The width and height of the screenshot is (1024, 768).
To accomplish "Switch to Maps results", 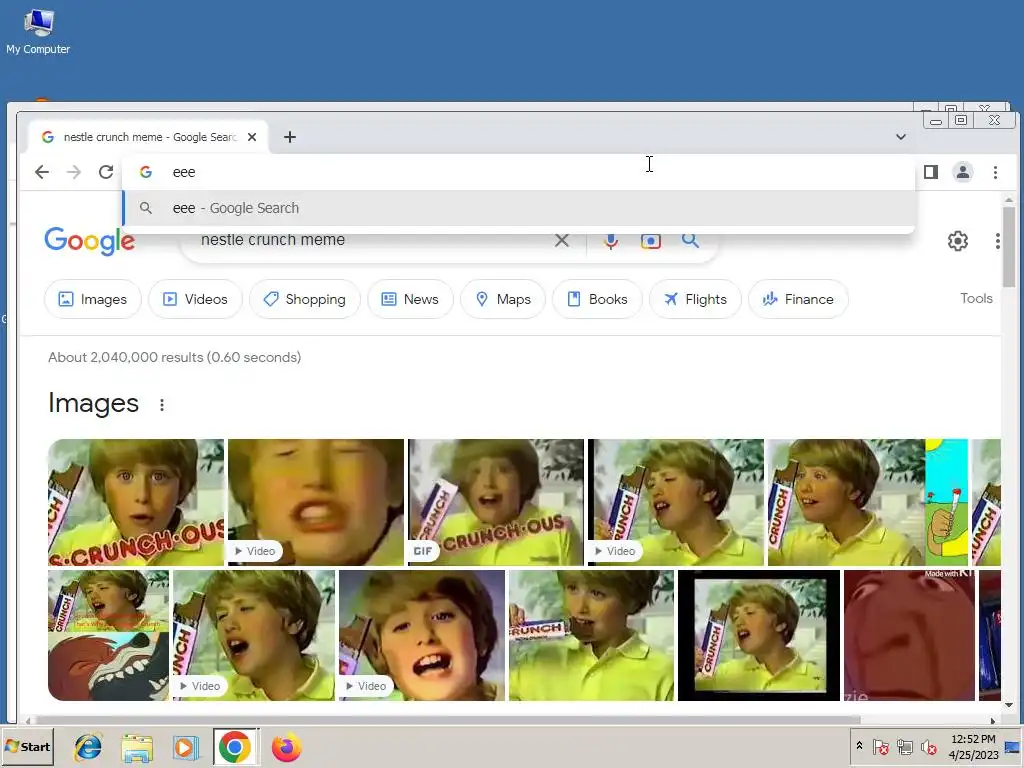I will tap(503, 299).
